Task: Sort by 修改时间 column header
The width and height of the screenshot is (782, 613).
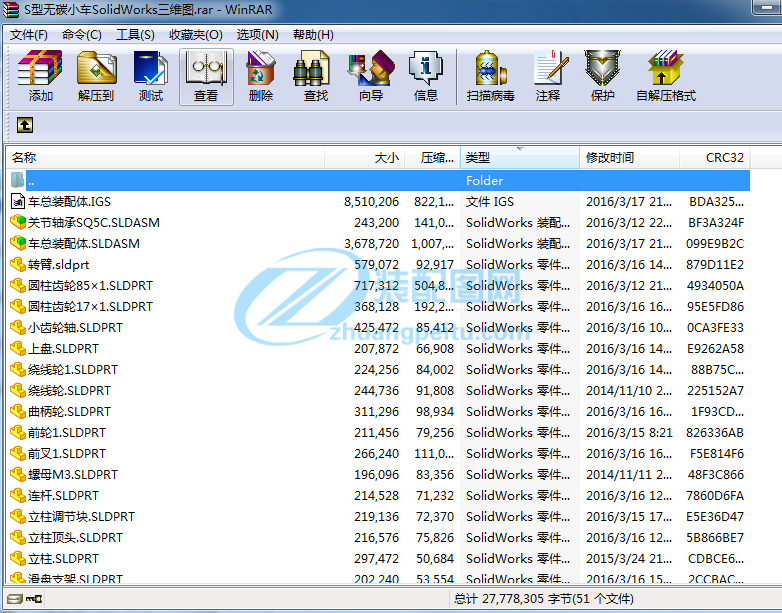Action: (629, 158)
